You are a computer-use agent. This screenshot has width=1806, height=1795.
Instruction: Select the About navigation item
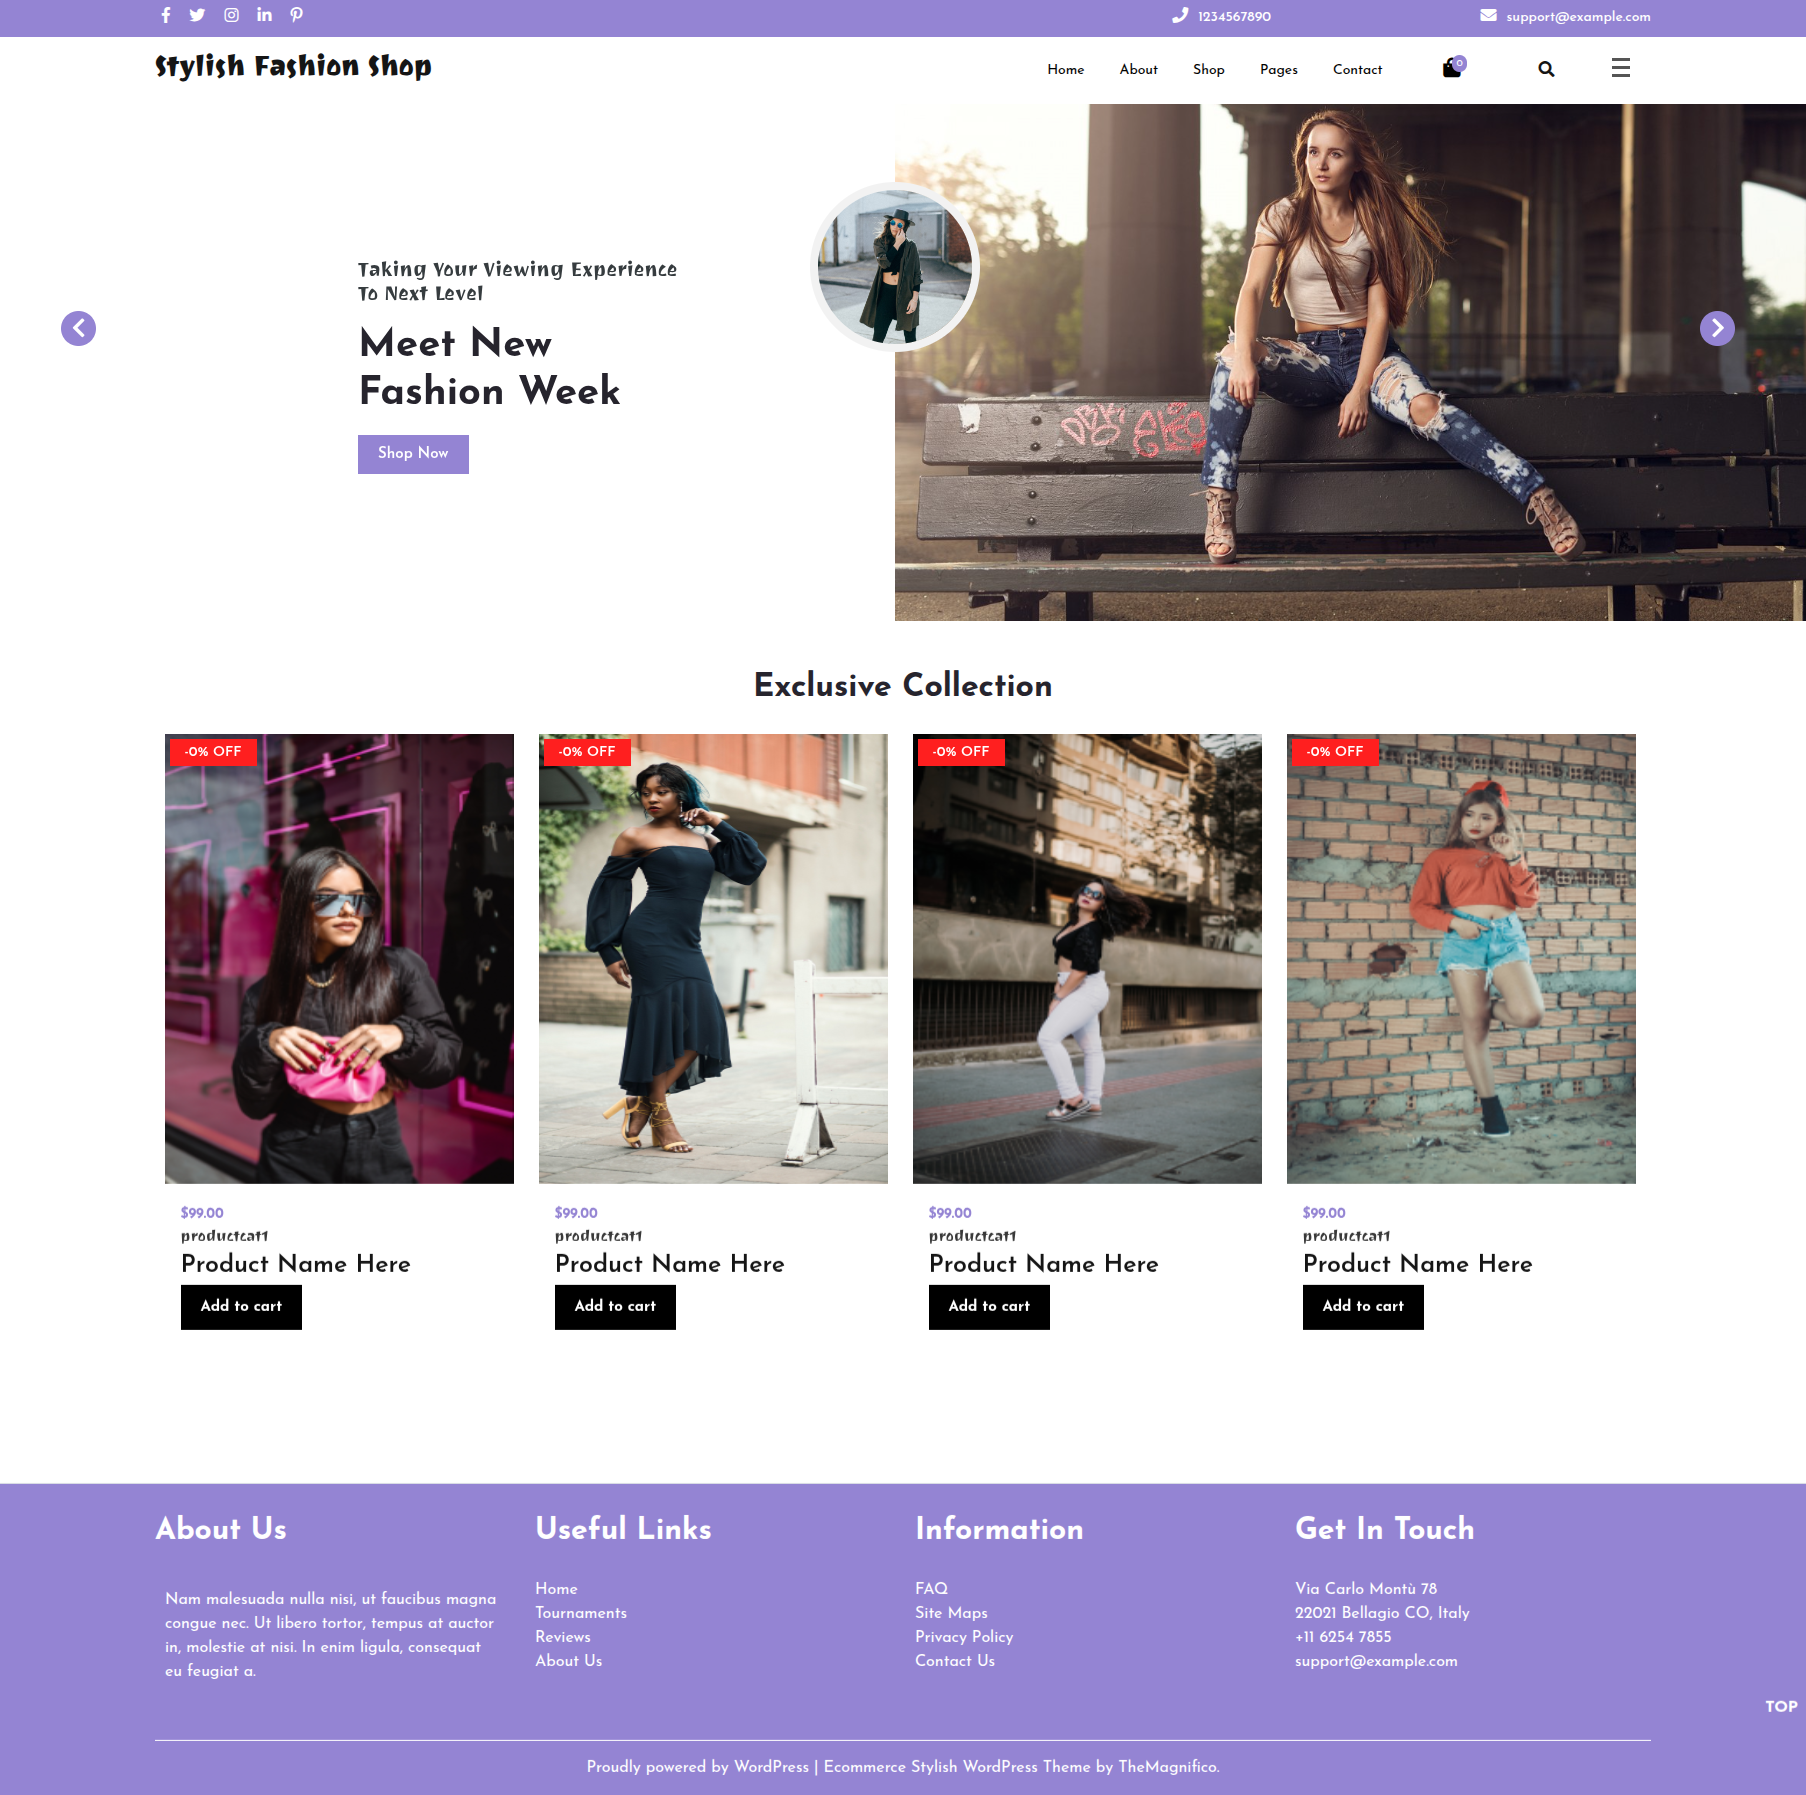pyautogui.click(x=1138, y=69)
